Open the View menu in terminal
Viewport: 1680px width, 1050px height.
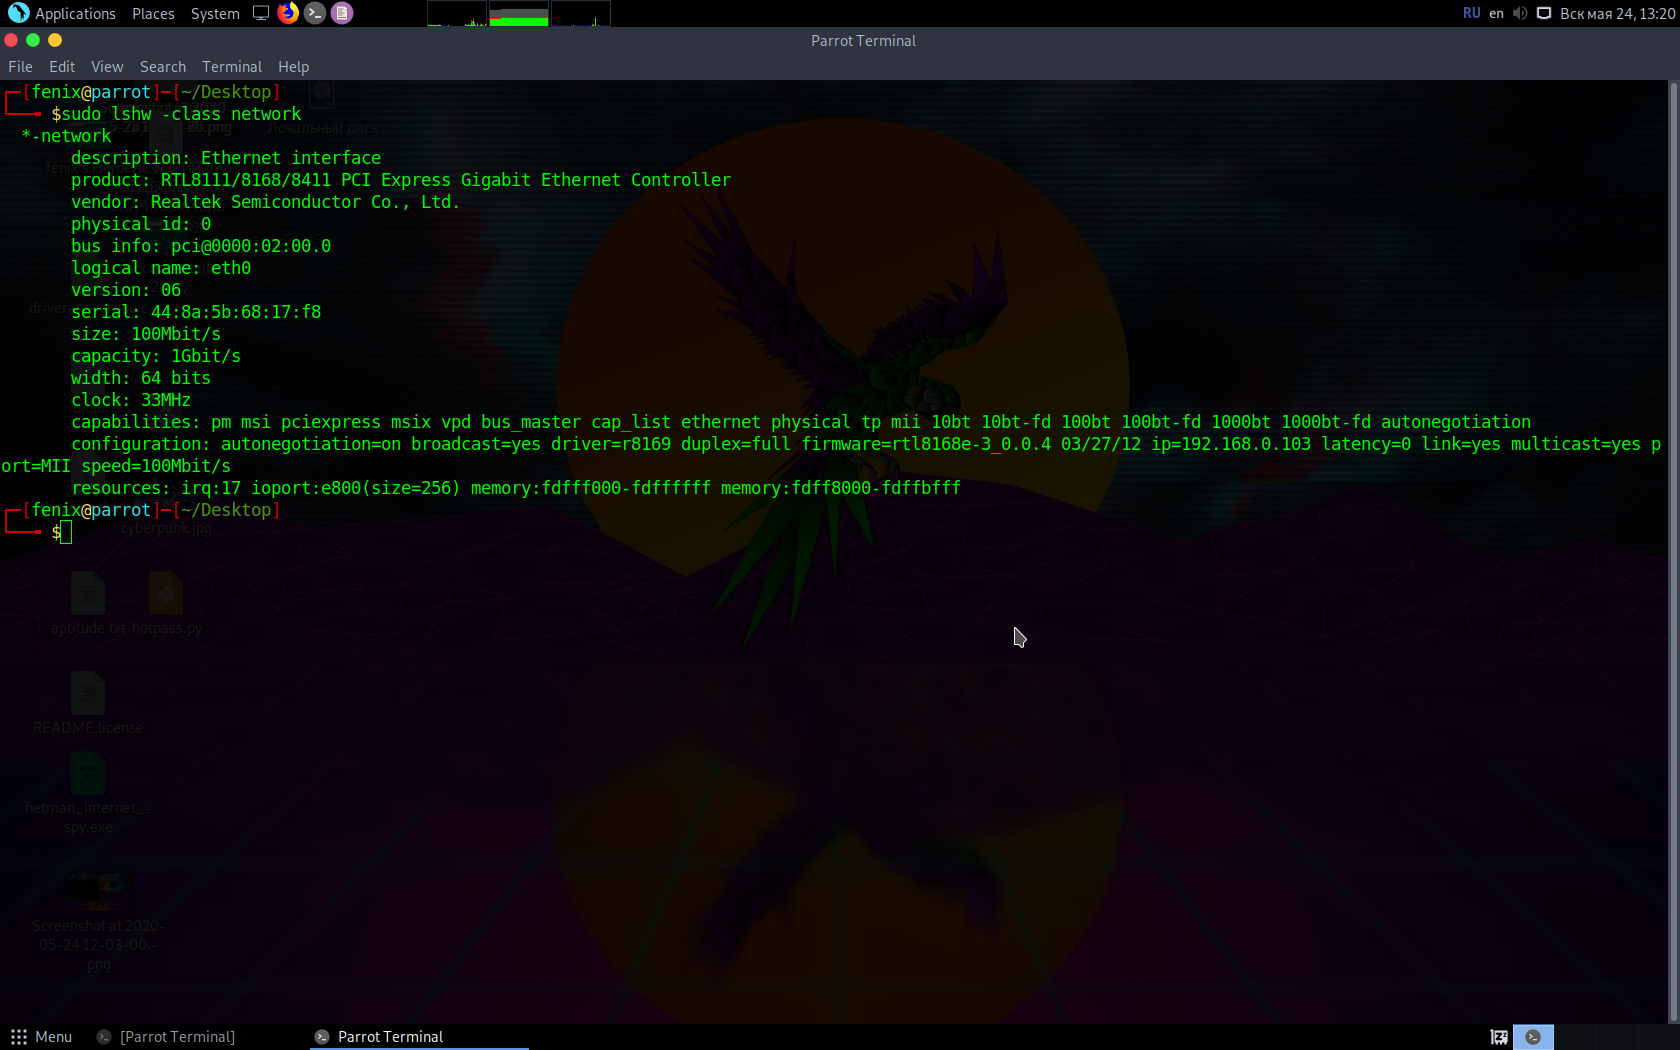(x=107, y=67)
